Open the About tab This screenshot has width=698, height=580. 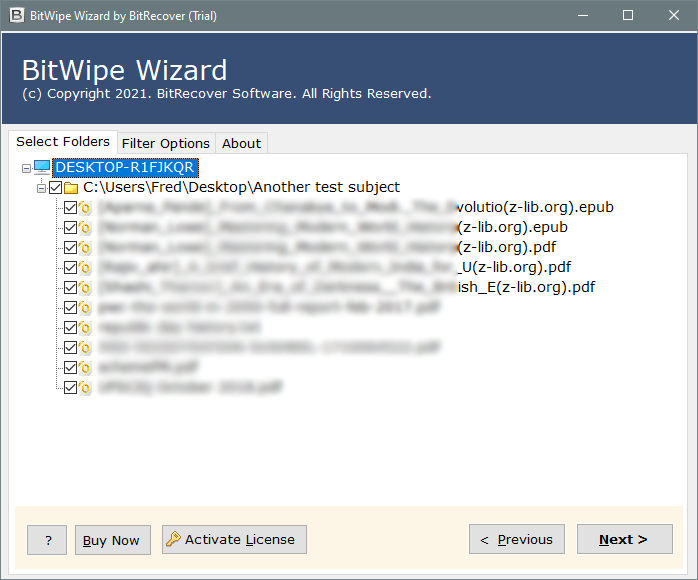pos(241,143)
